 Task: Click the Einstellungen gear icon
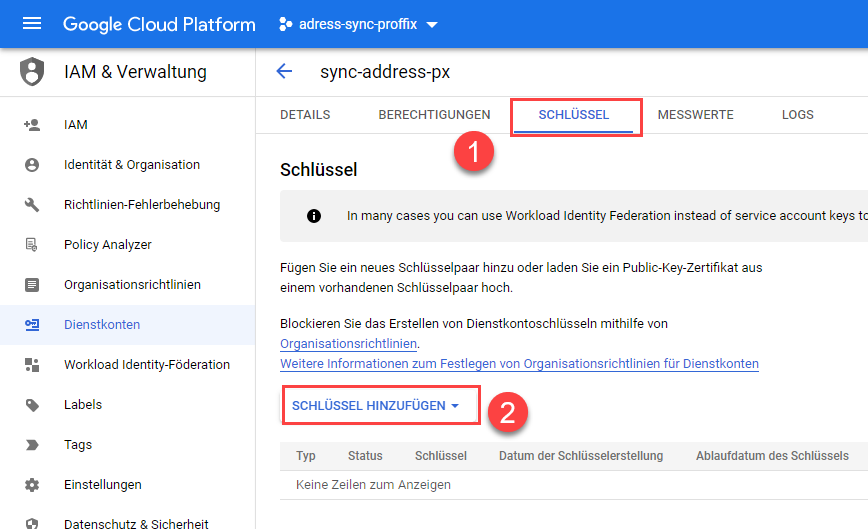pyautogui.click(x=32, y=485)
